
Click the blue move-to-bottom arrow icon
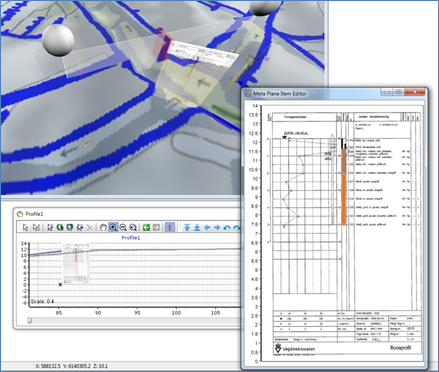point(197,227)
